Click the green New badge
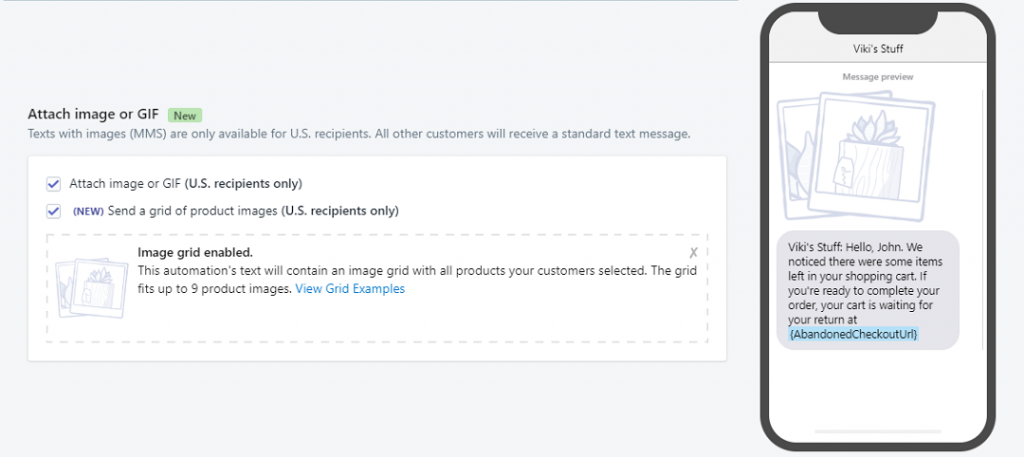The image size is (1024, 457). point(185,115)
